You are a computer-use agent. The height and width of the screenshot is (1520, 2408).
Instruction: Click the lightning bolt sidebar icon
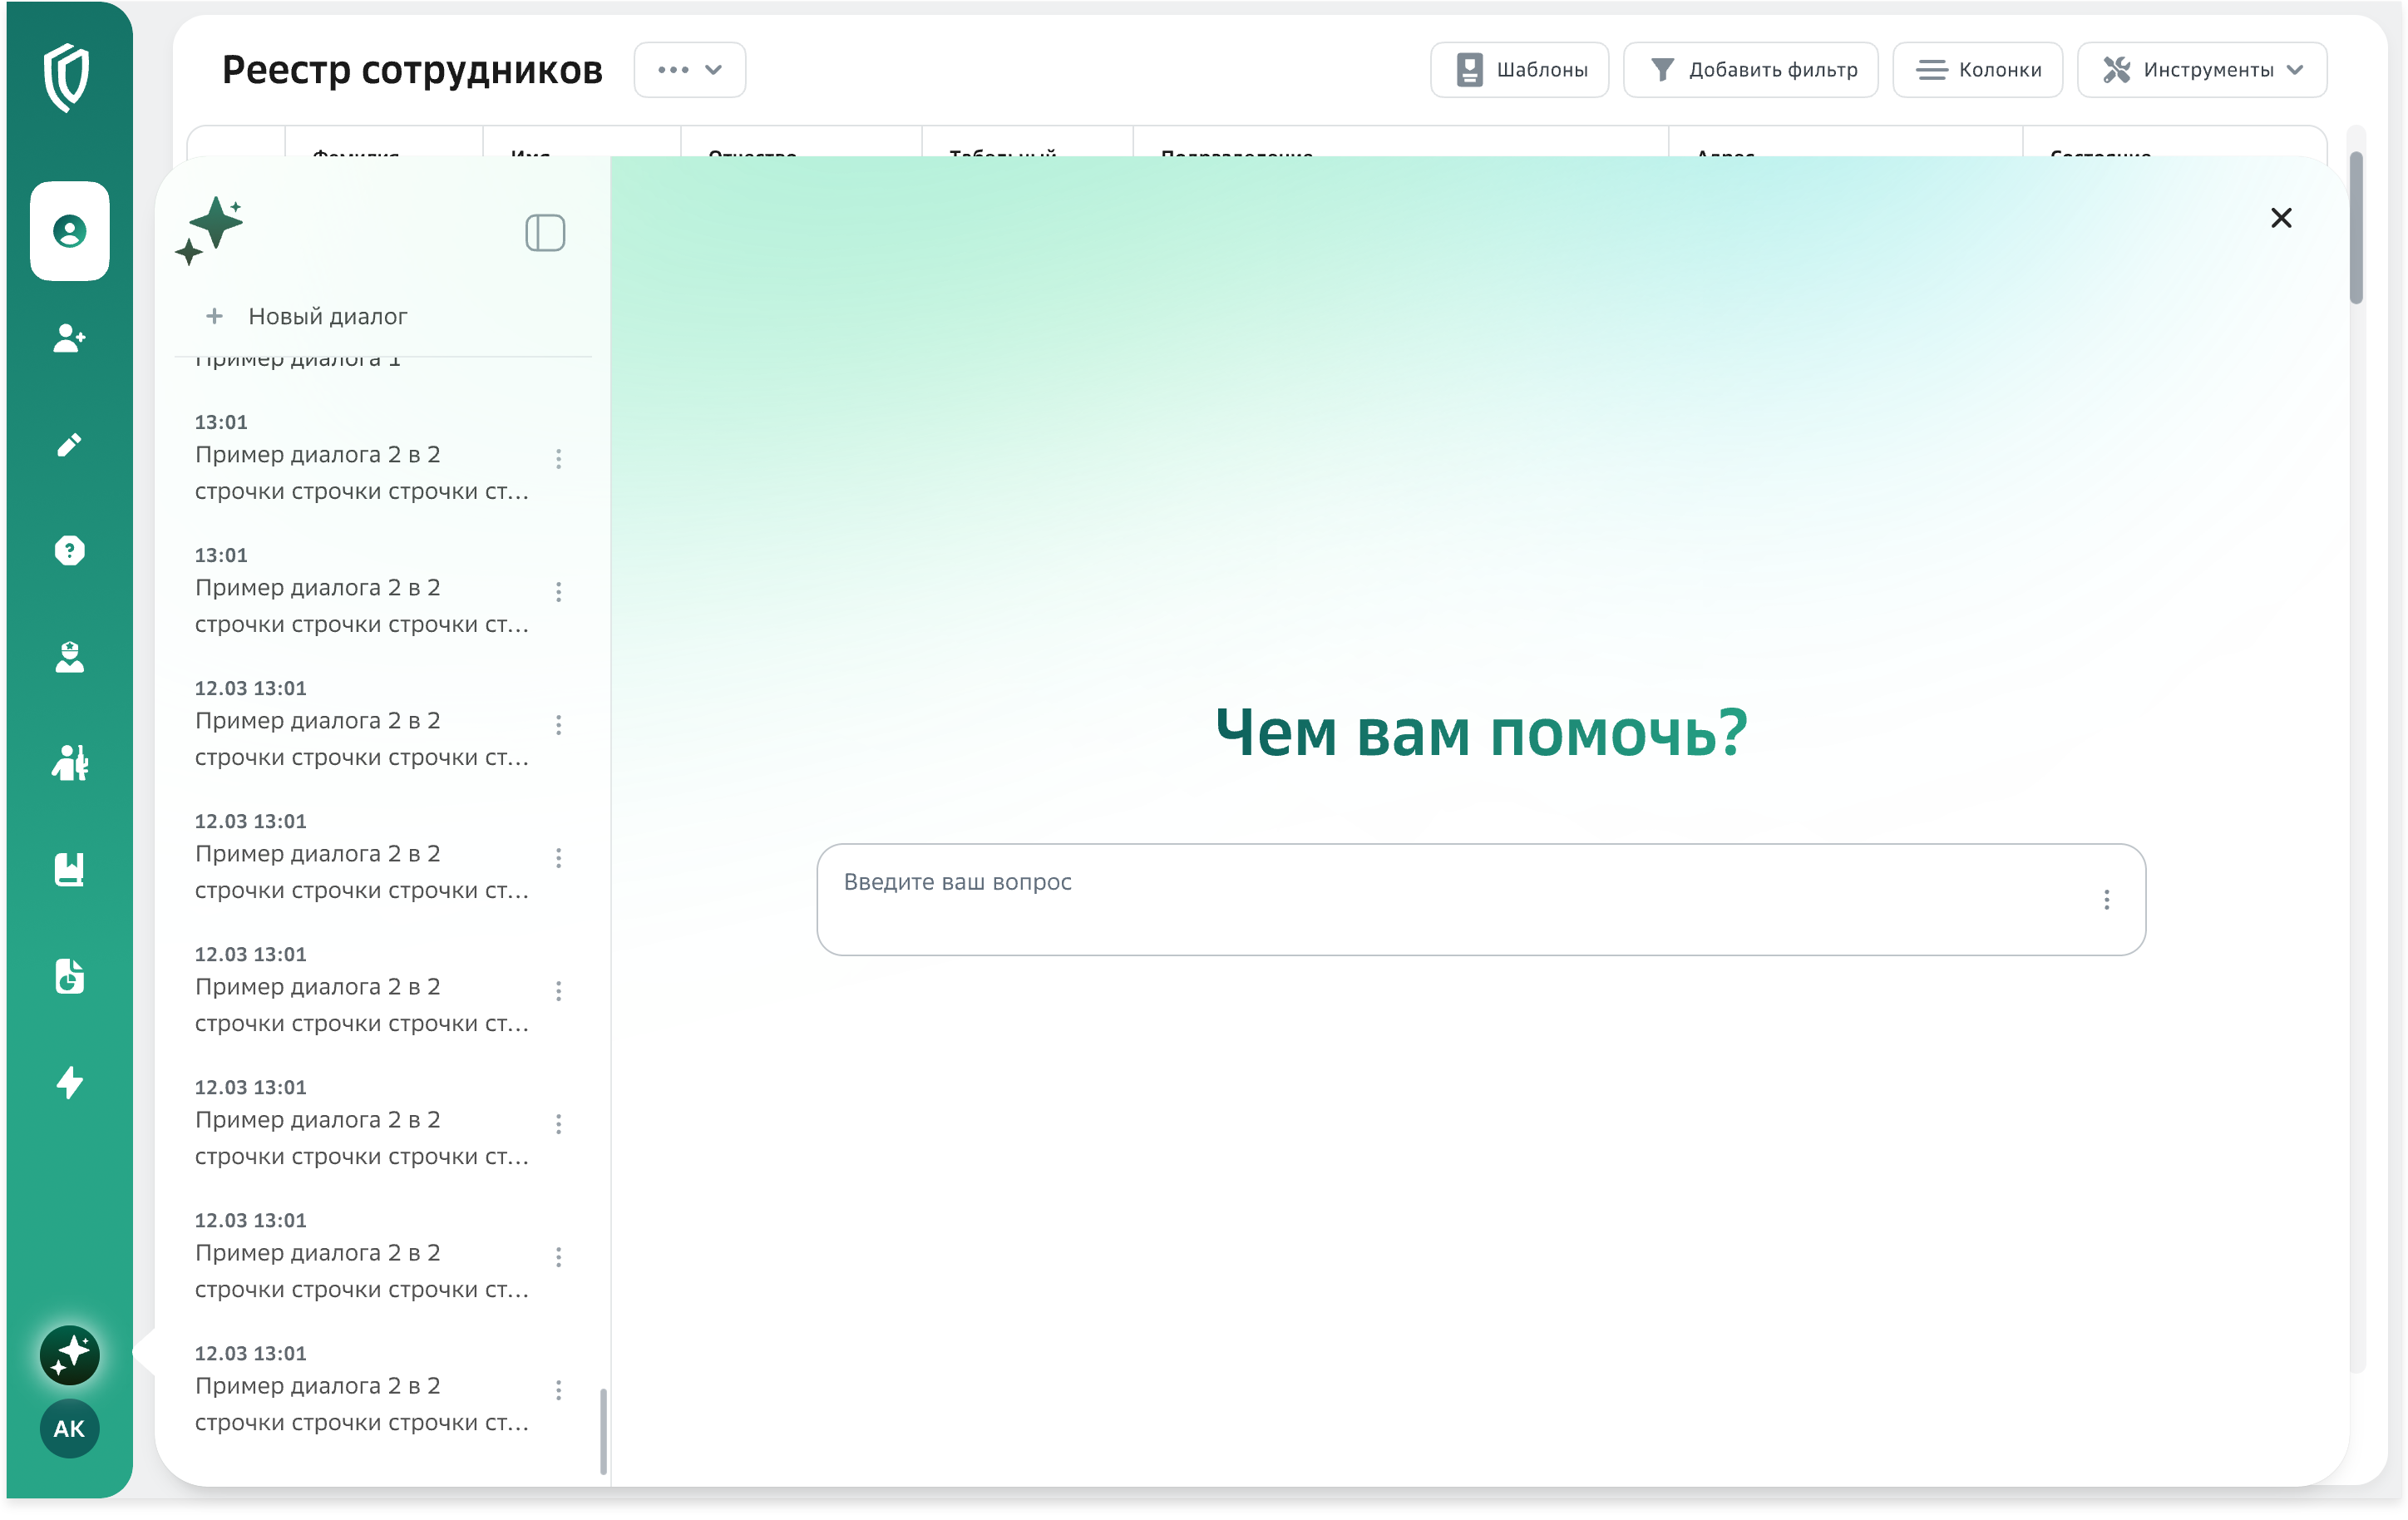69,1082
